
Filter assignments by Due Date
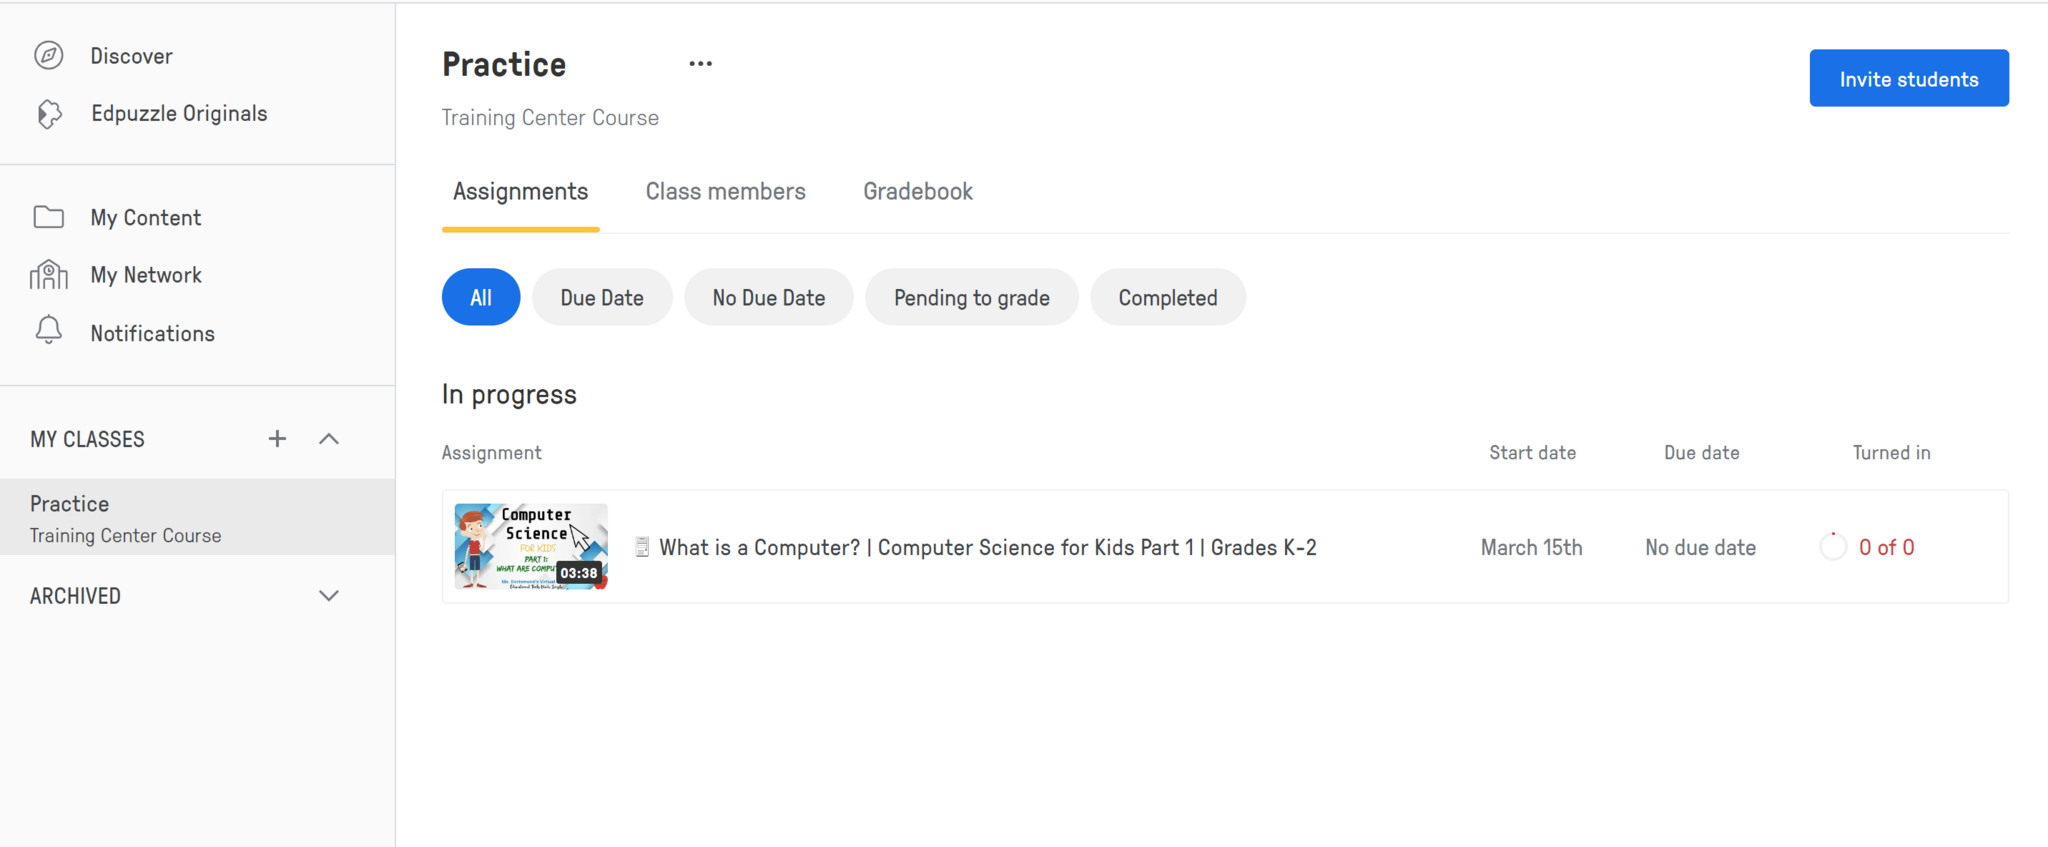pyautogui.click(x=602, y=297)
